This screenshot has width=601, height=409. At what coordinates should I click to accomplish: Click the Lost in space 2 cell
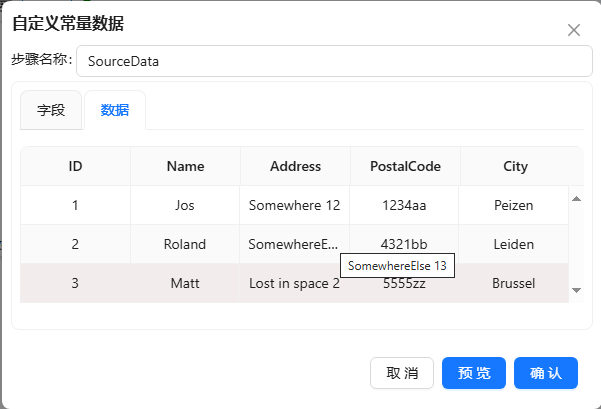point(294,283)
